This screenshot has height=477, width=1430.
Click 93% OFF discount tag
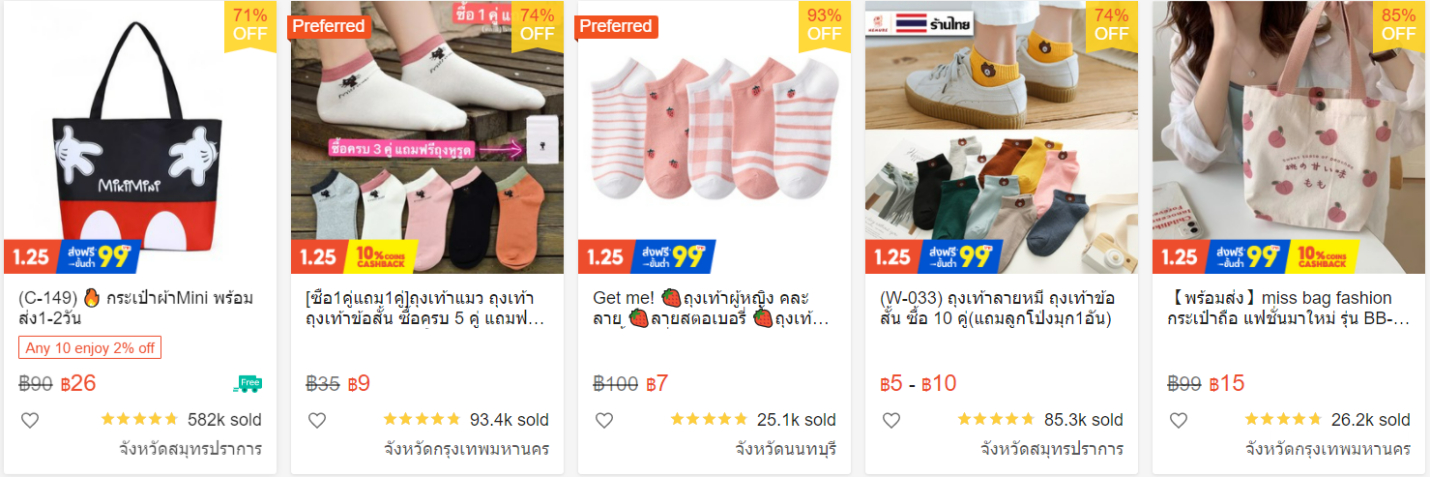coord(824,24)
